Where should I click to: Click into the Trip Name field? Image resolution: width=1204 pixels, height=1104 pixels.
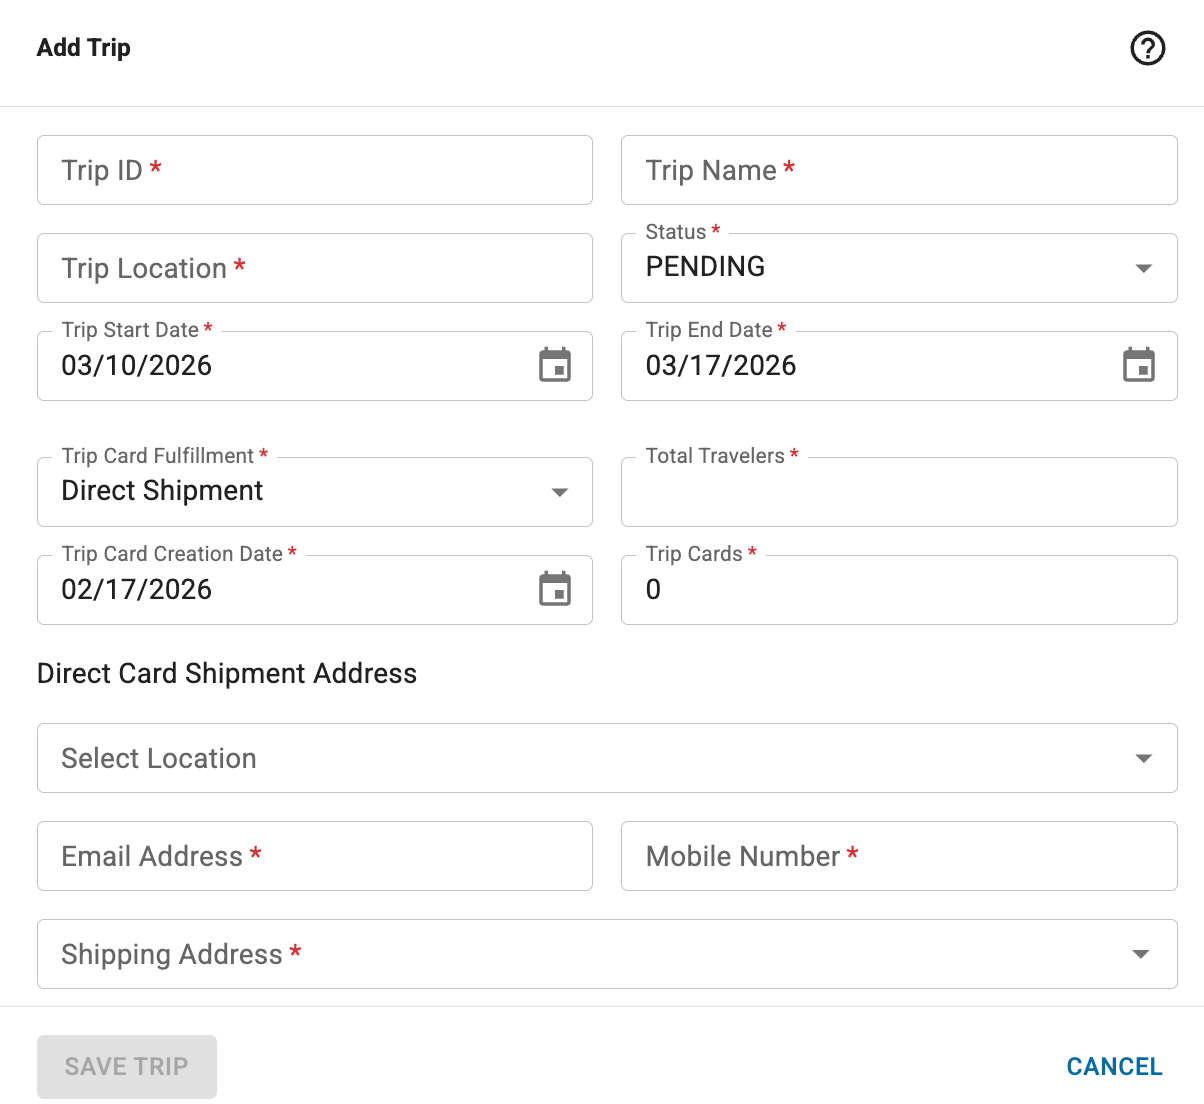(x=898, y=170)
